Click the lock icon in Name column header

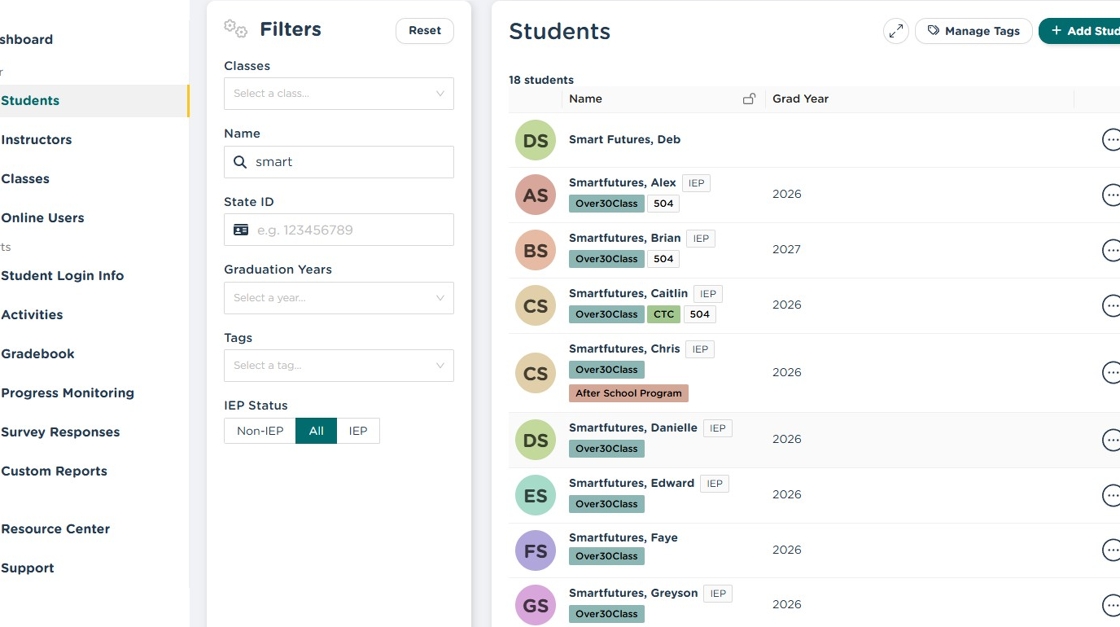[x=749, y=99]
